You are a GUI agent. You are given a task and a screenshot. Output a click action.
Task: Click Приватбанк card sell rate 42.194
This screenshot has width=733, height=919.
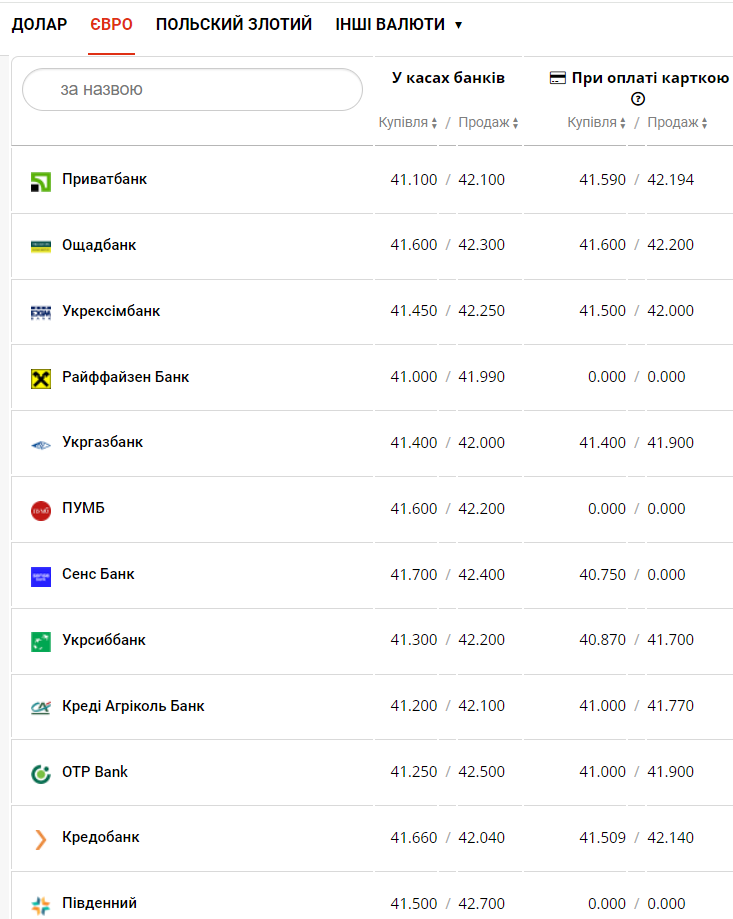click(670, 180)
